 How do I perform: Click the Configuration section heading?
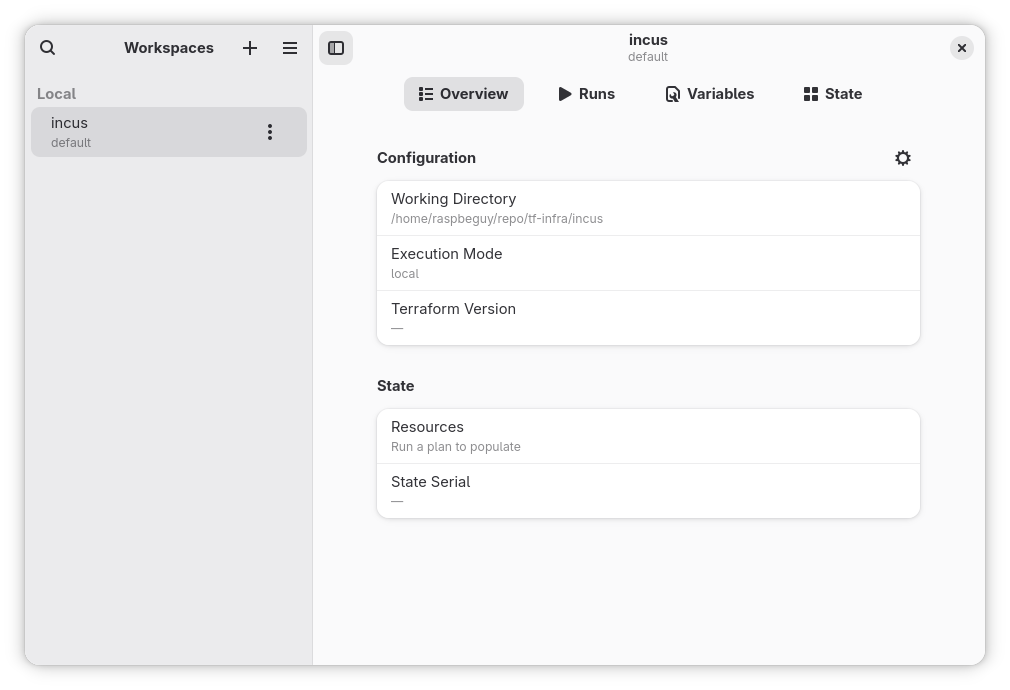[426, 158]
